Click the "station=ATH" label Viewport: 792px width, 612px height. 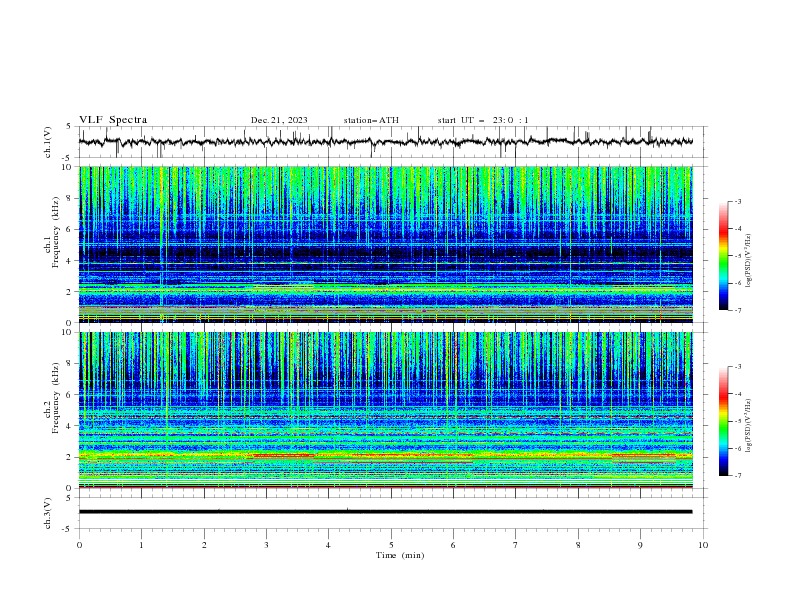[371, 120]
